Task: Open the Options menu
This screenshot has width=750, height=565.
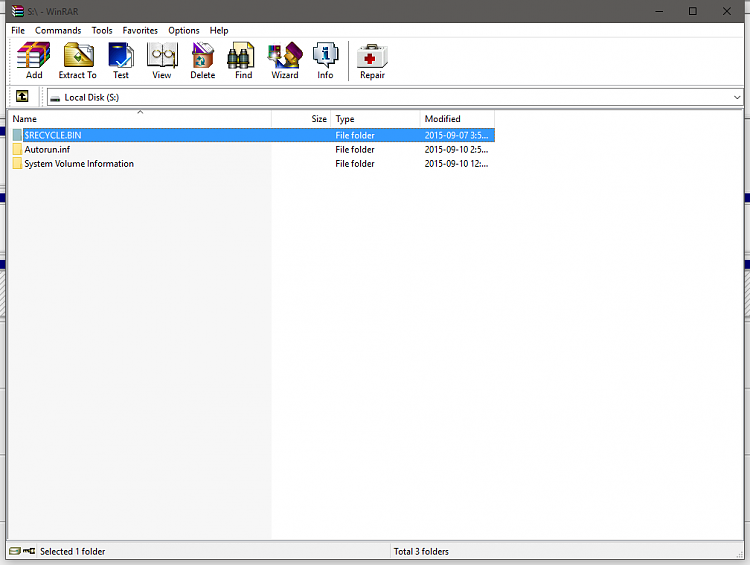Action: pos(184,31)
